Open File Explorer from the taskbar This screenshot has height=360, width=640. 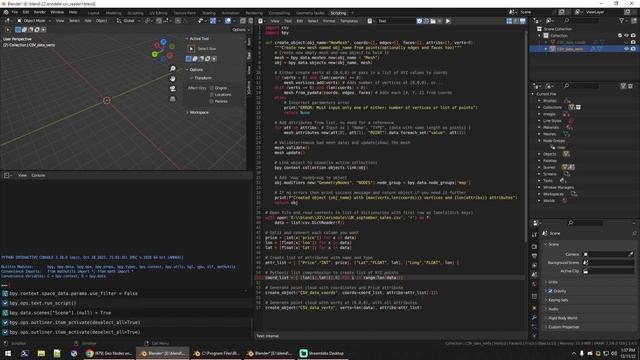[x=41, y=353]
